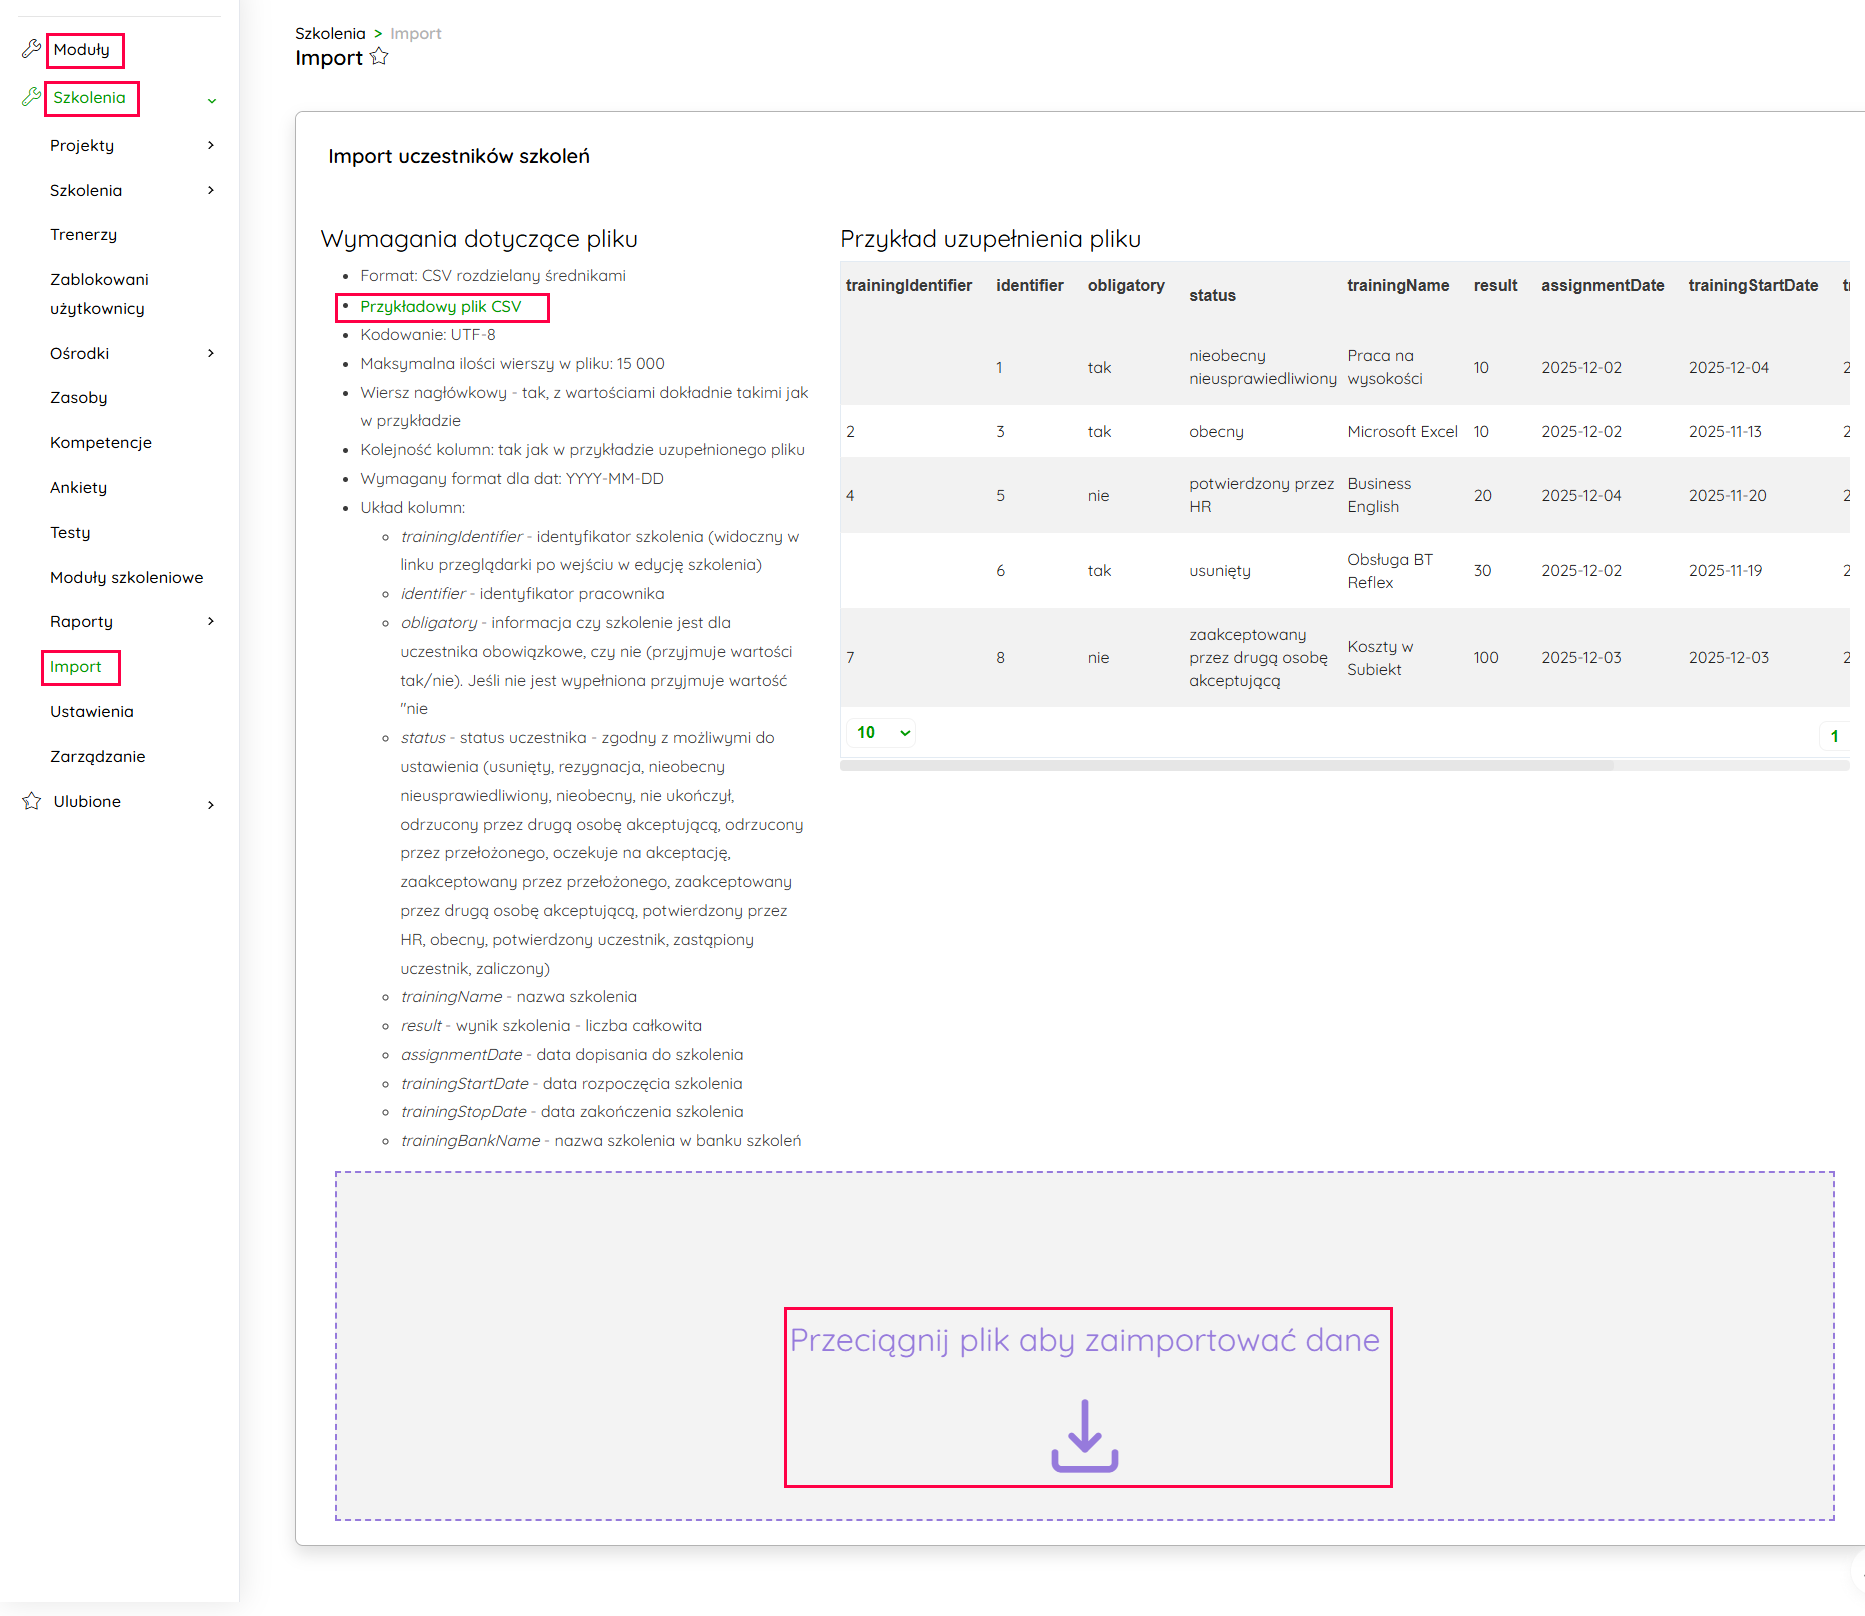Go to Szkolenia in the breadcrumb
Image resolution: width=1865 pixels, height=1616 pixels.
330,33
